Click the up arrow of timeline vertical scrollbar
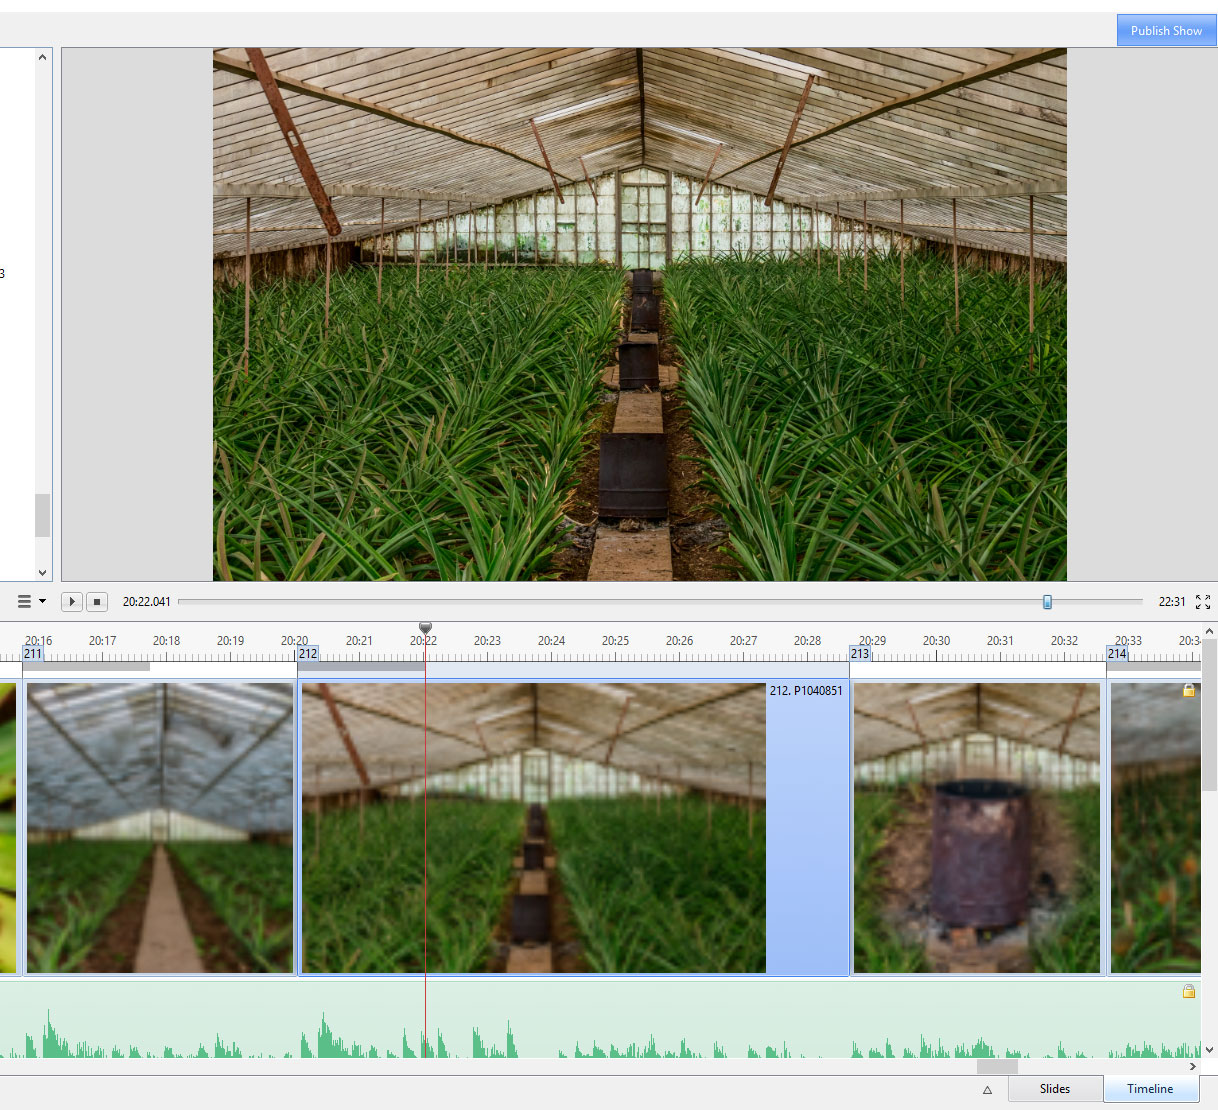1218x1110 pixels. pyautogui.click(x=1209, y=632)
